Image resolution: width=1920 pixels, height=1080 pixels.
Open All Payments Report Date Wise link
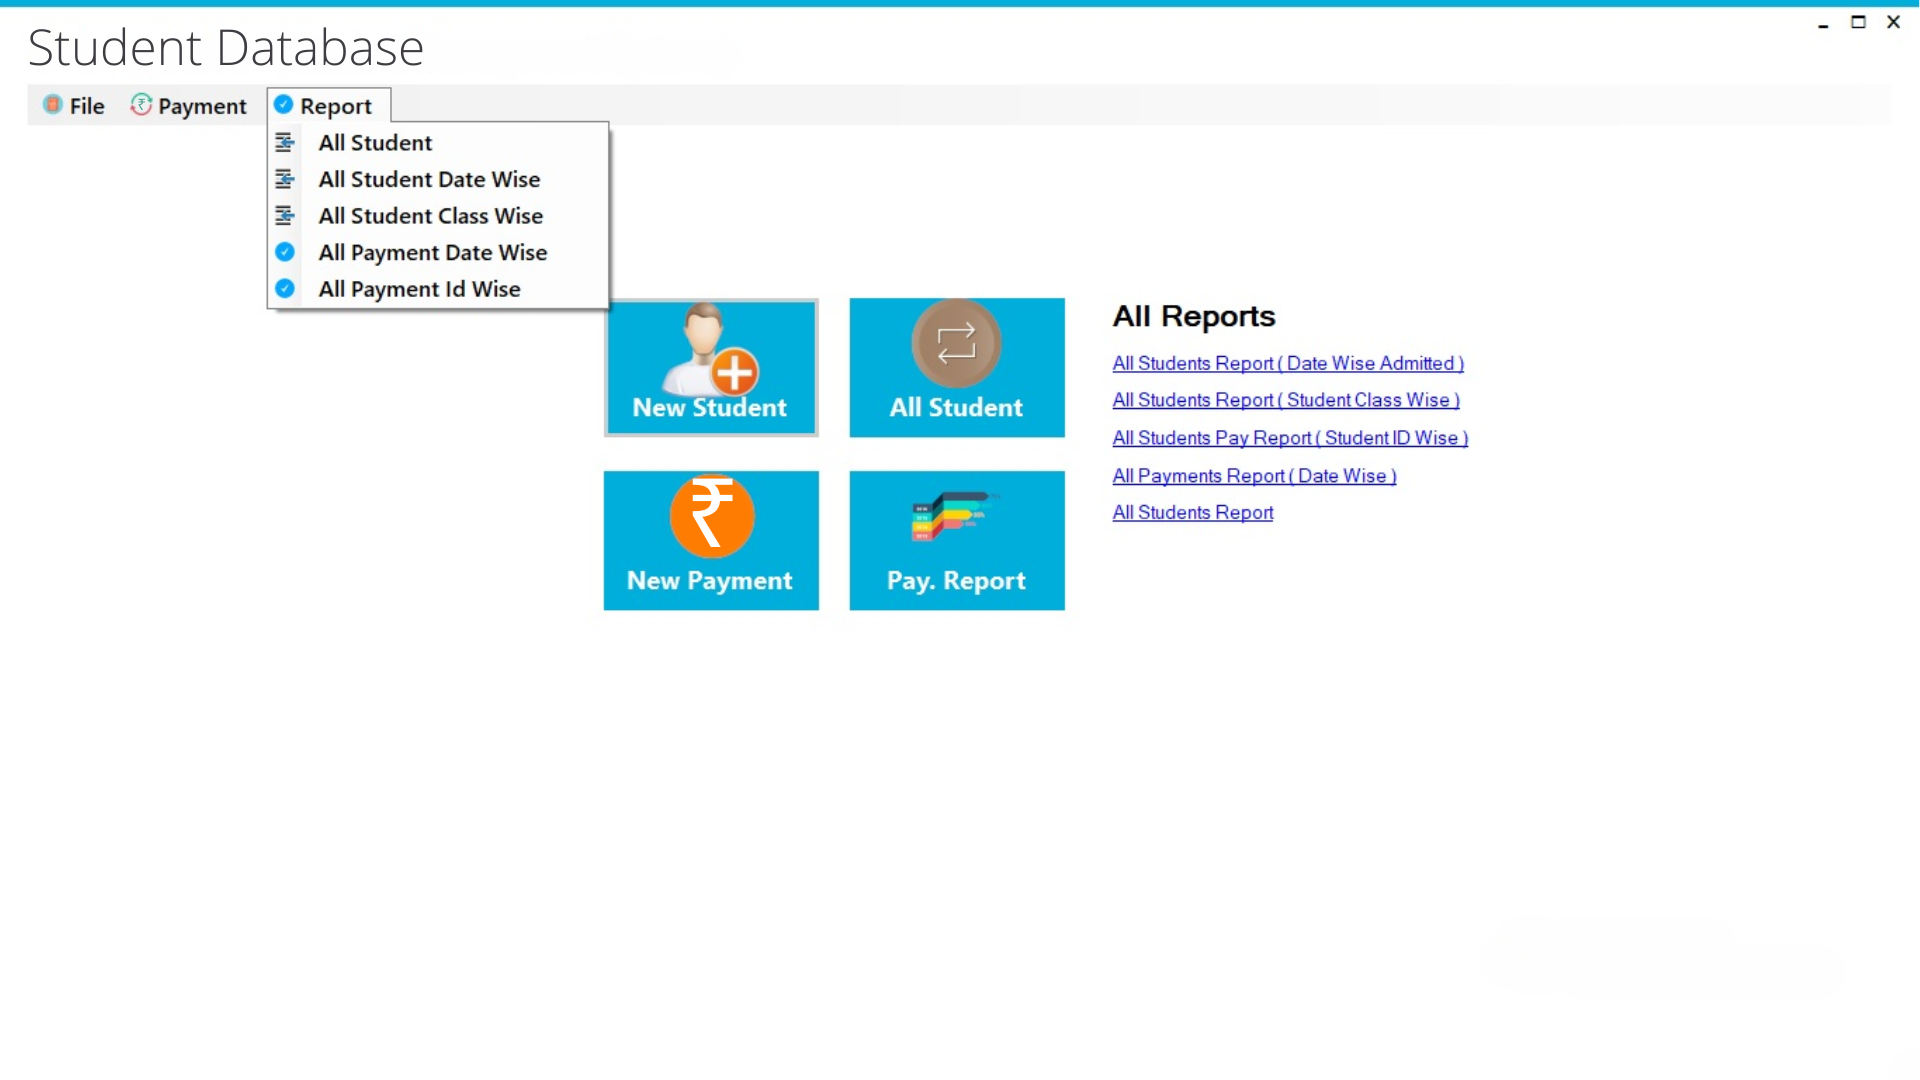(1253, 476)
